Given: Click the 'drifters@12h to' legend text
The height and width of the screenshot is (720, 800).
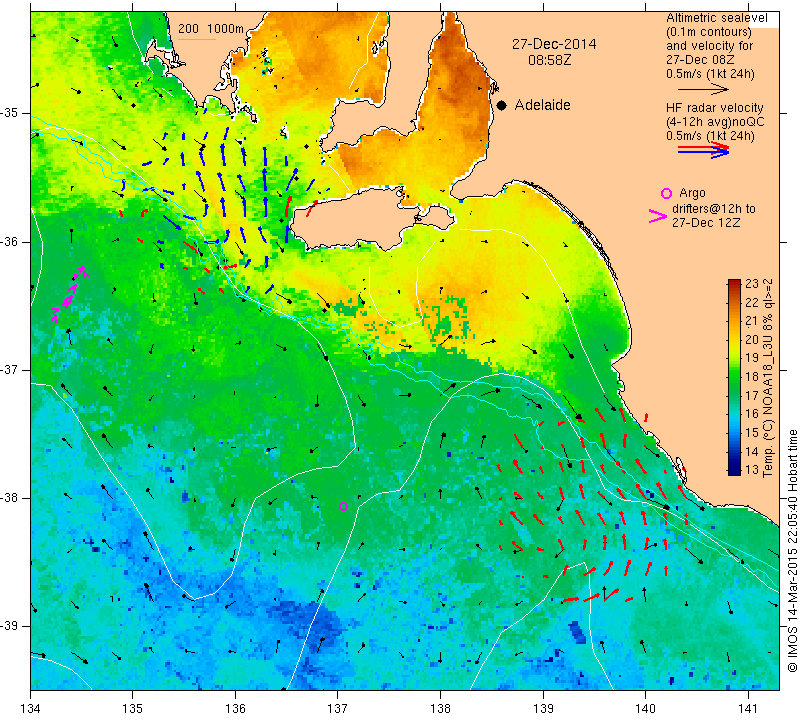Looking at the screenshot, I should tap(713, 209).
